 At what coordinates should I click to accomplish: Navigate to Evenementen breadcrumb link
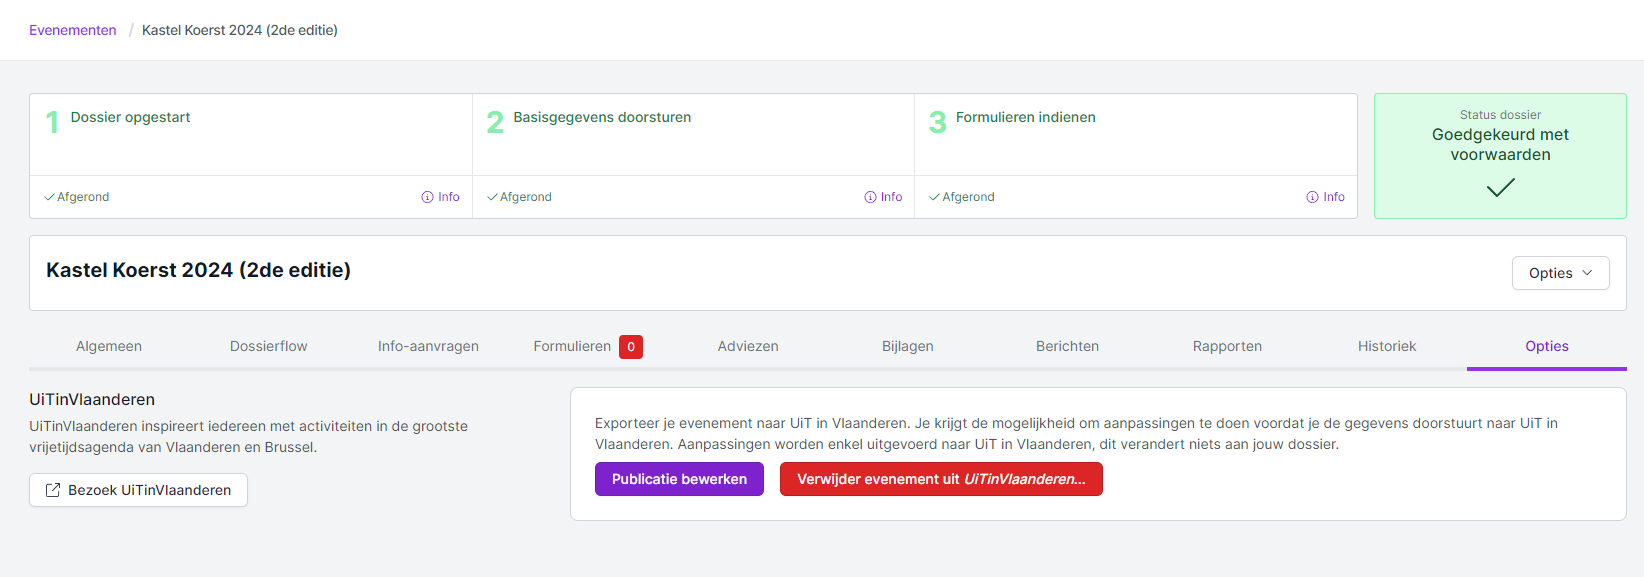[x=73, y=30]
